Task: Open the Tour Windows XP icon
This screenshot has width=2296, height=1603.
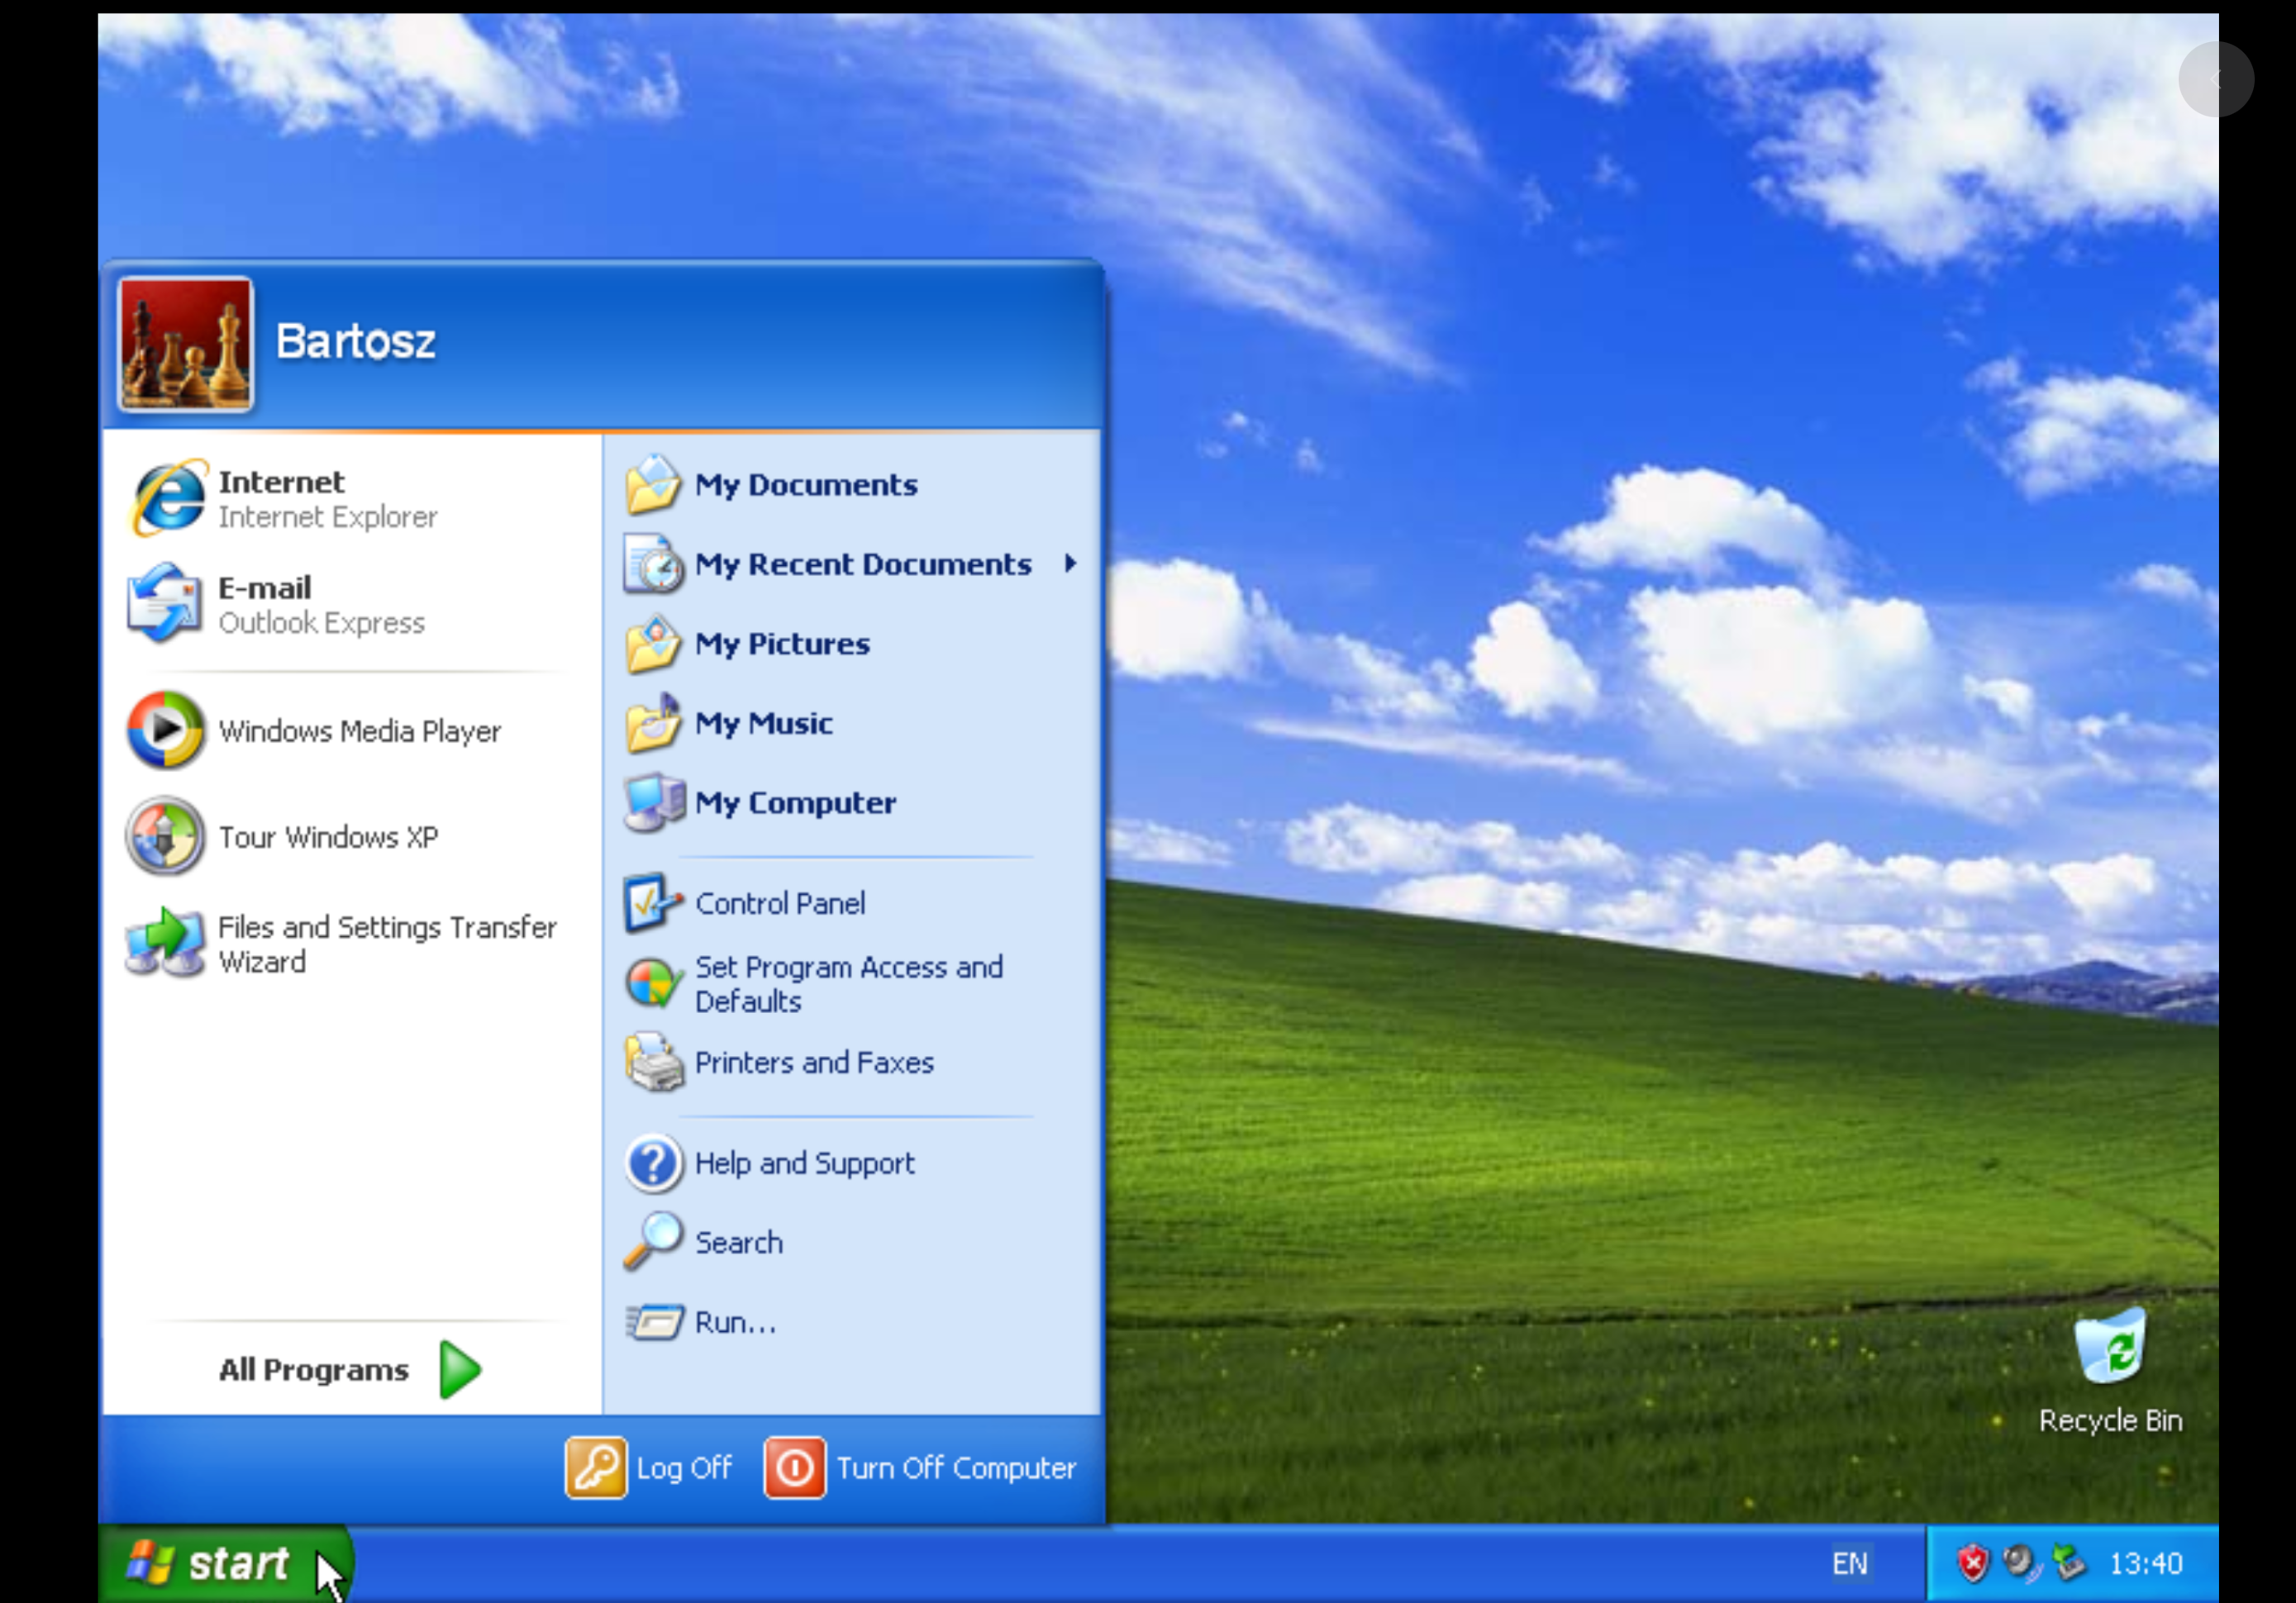Action: pyautogui.click(x=165, y=836)
